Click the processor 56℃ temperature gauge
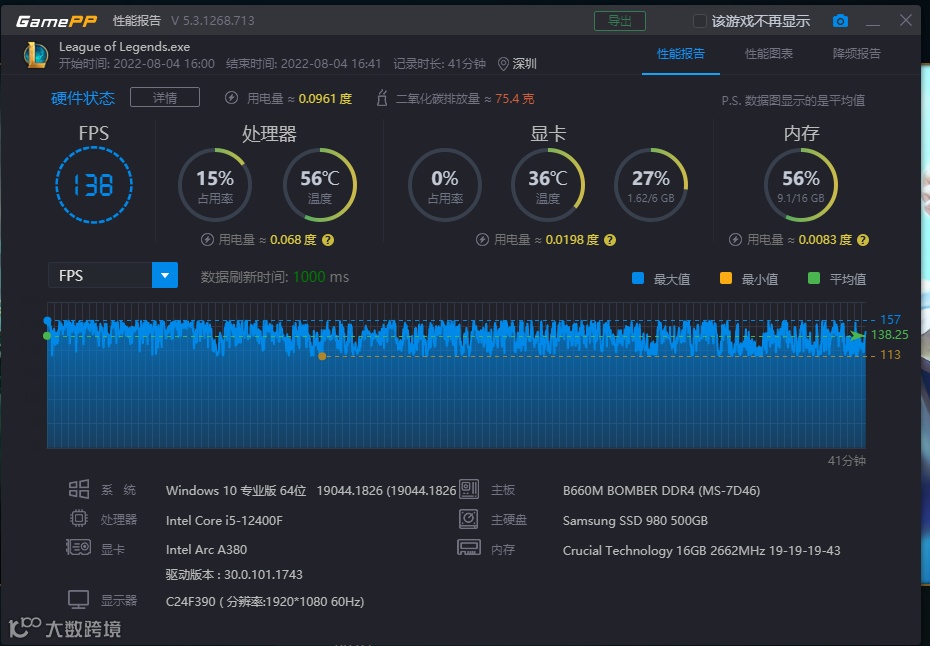This screenshot has height=646, width=930. pyautogui.click(x=320, y=185)
